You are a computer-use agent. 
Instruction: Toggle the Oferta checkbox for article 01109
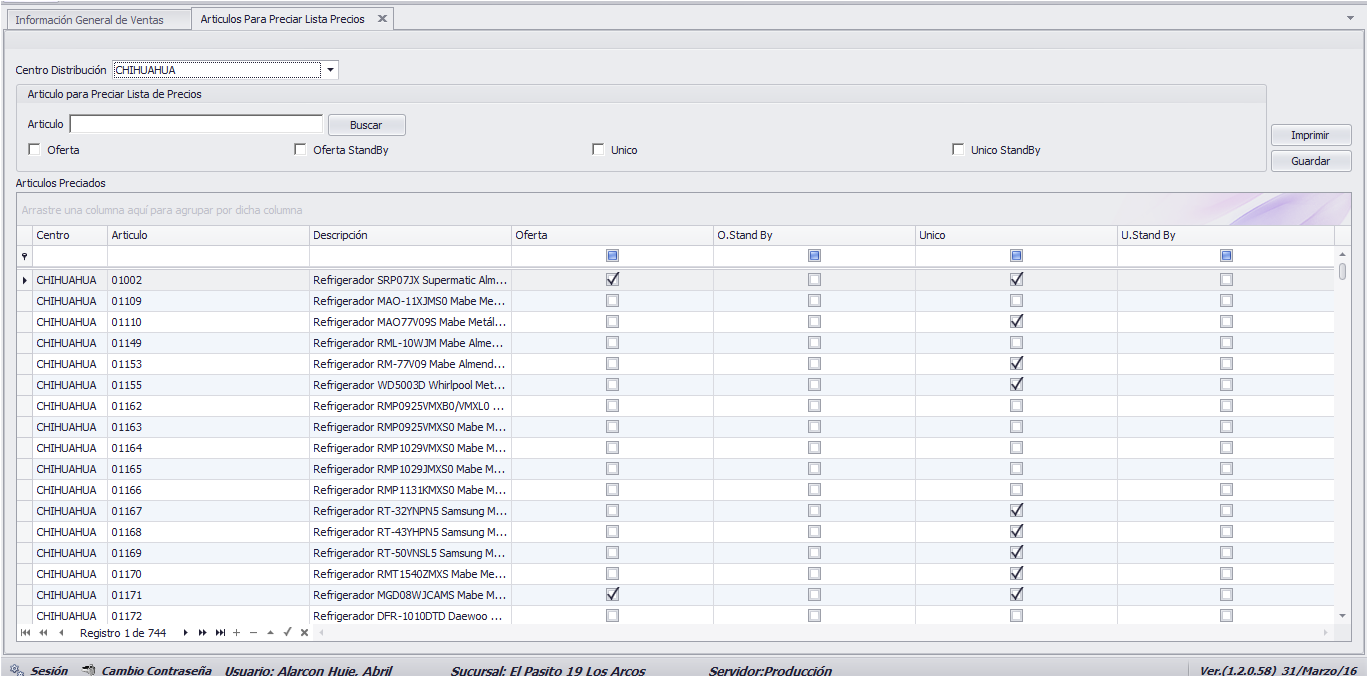[x=612, y=300]
